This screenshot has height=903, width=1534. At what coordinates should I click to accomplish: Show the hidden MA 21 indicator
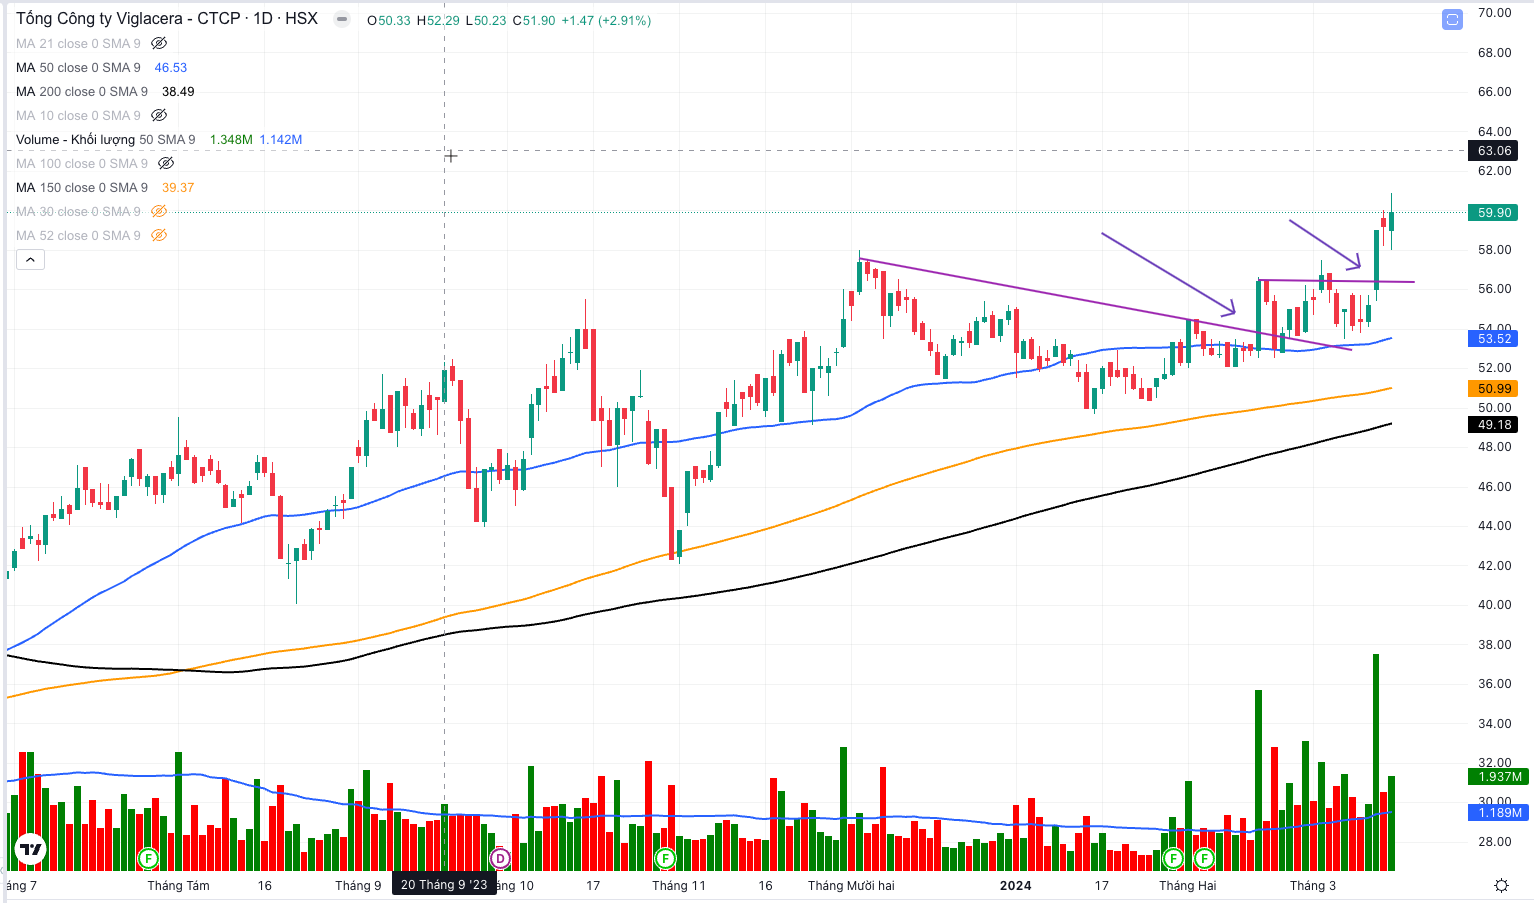(x=159, y=43)
